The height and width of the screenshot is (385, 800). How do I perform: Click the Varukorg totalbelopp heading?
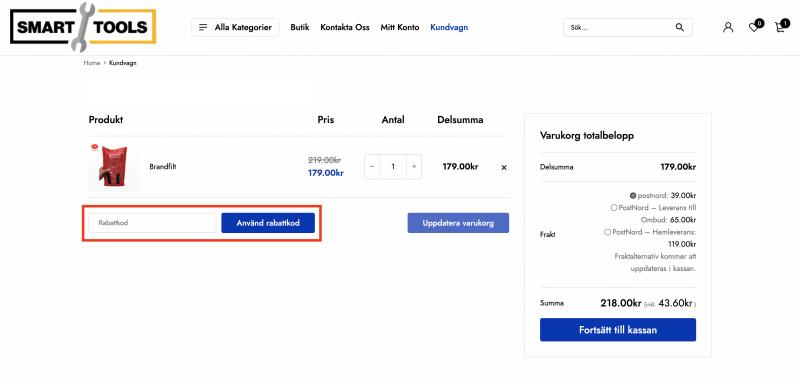click(587, 136)
